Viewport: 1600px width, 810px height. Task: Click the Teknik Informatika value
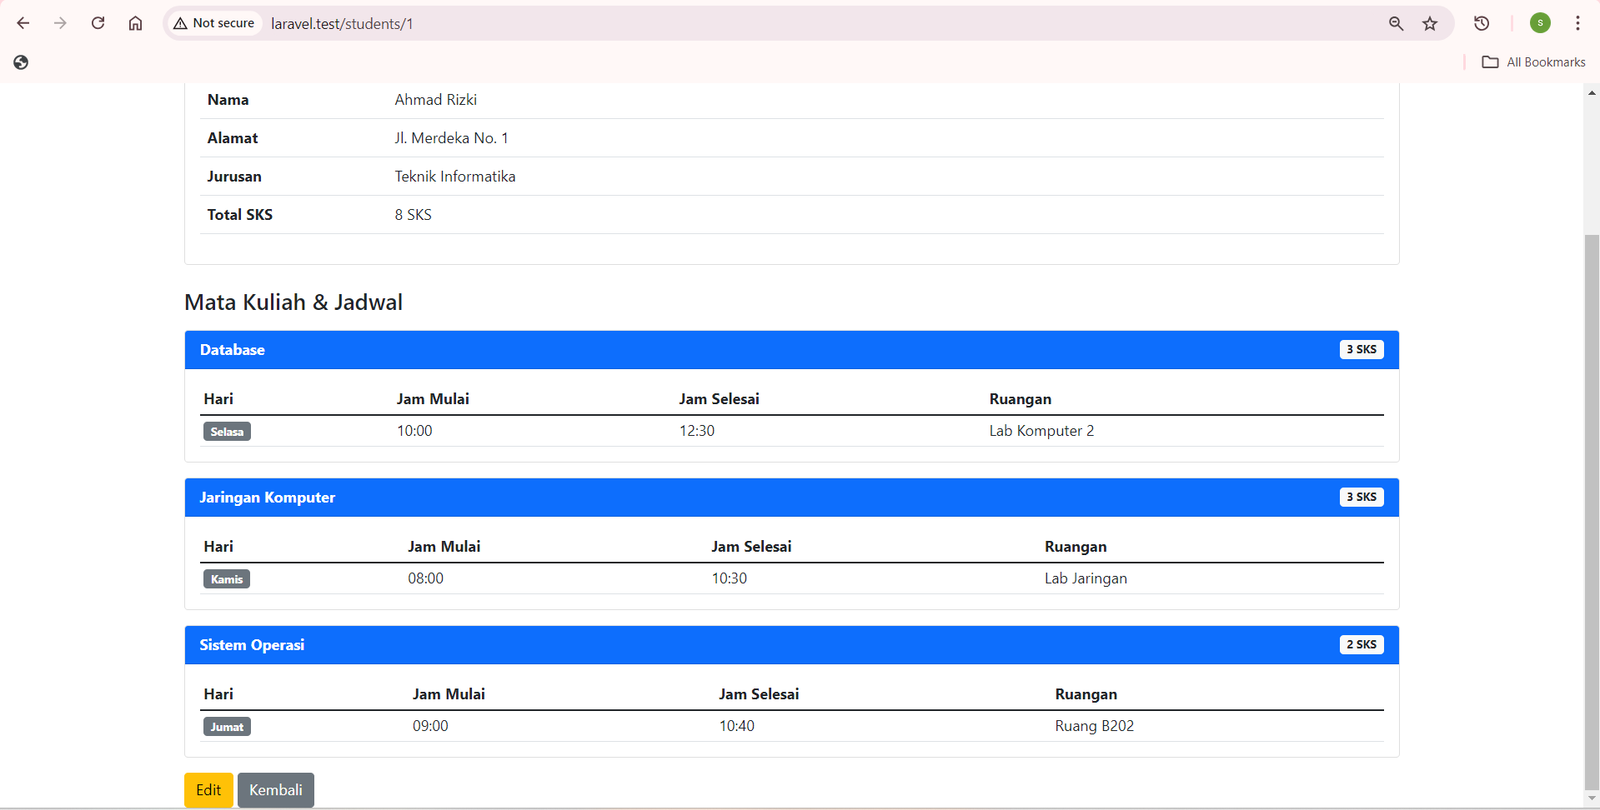point(455,176)
